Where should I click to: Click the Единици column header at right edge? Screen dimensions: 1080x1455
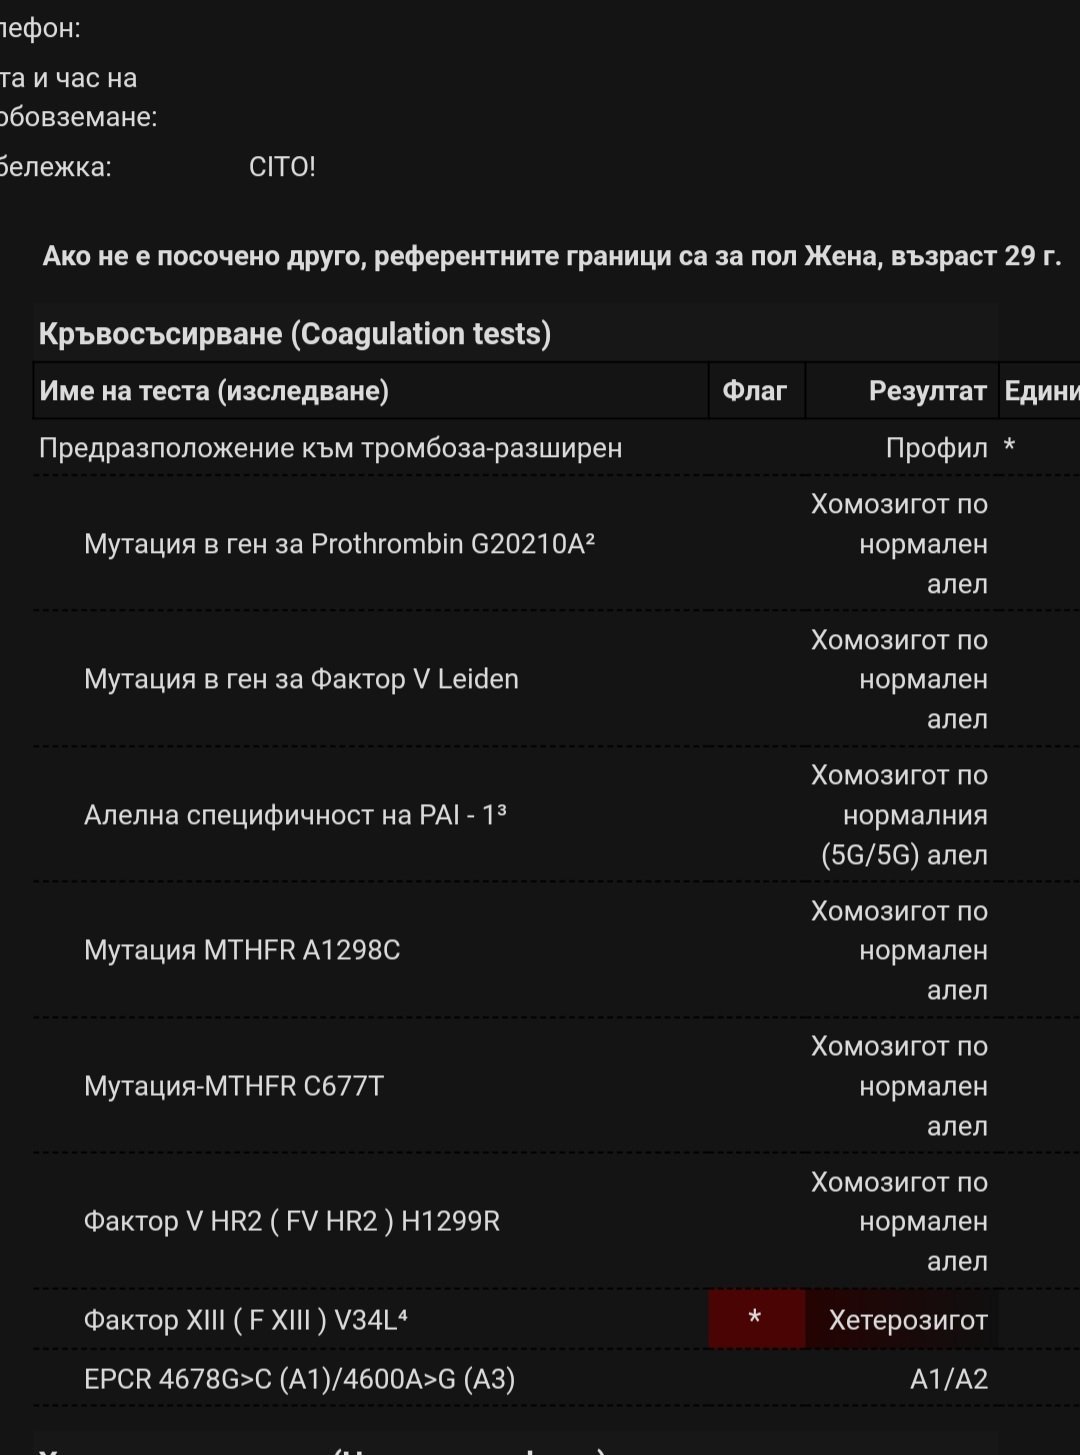1040,390
